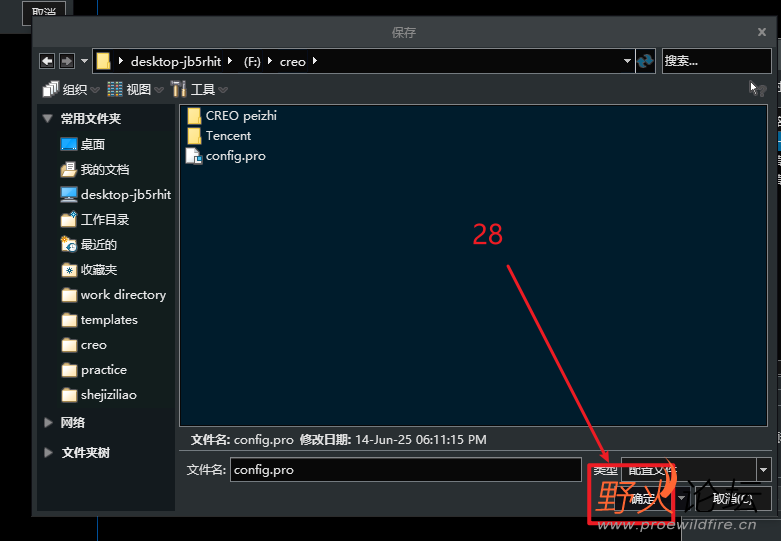Viewport: 781px width, 541px height.
Task: Open 收藏夹 favorites in sidebar
Action: coord(89,270)
